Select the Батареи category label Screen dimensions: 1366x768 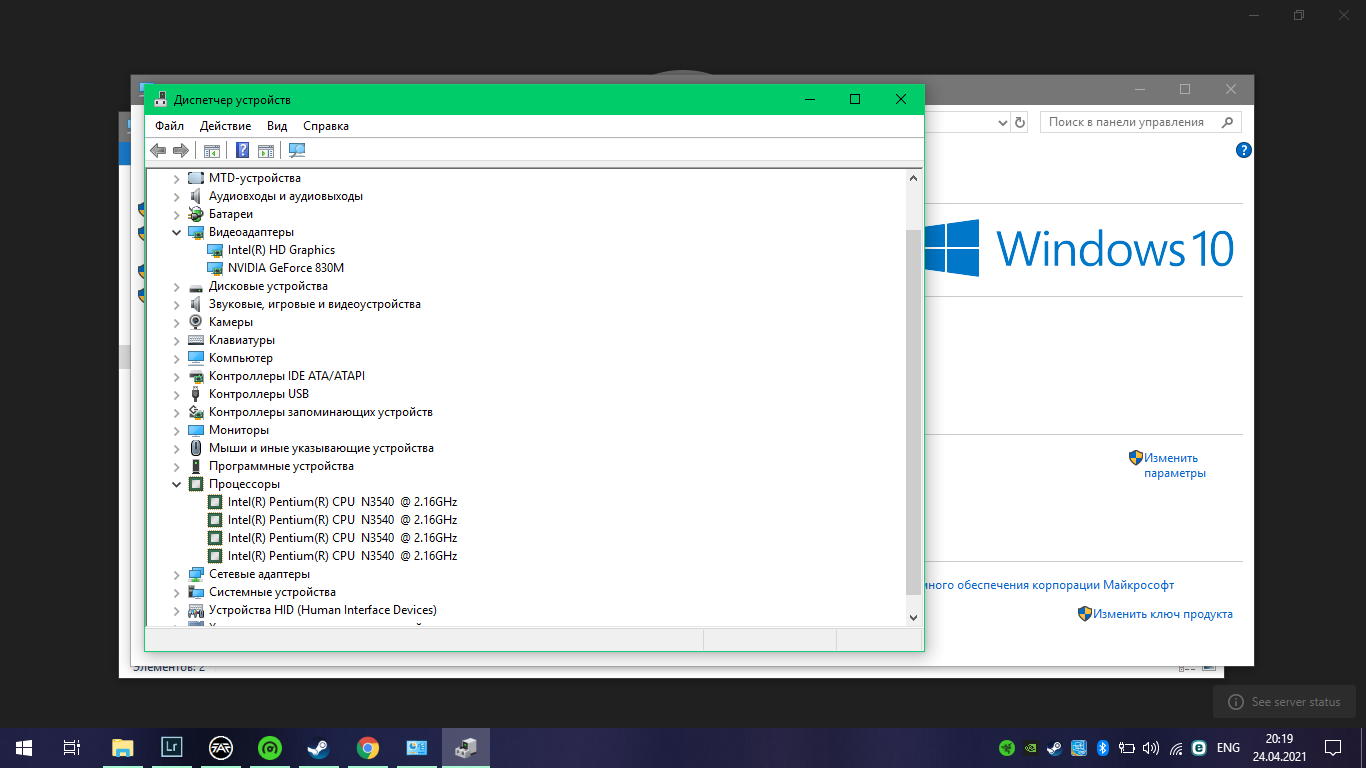click(231, 214)
